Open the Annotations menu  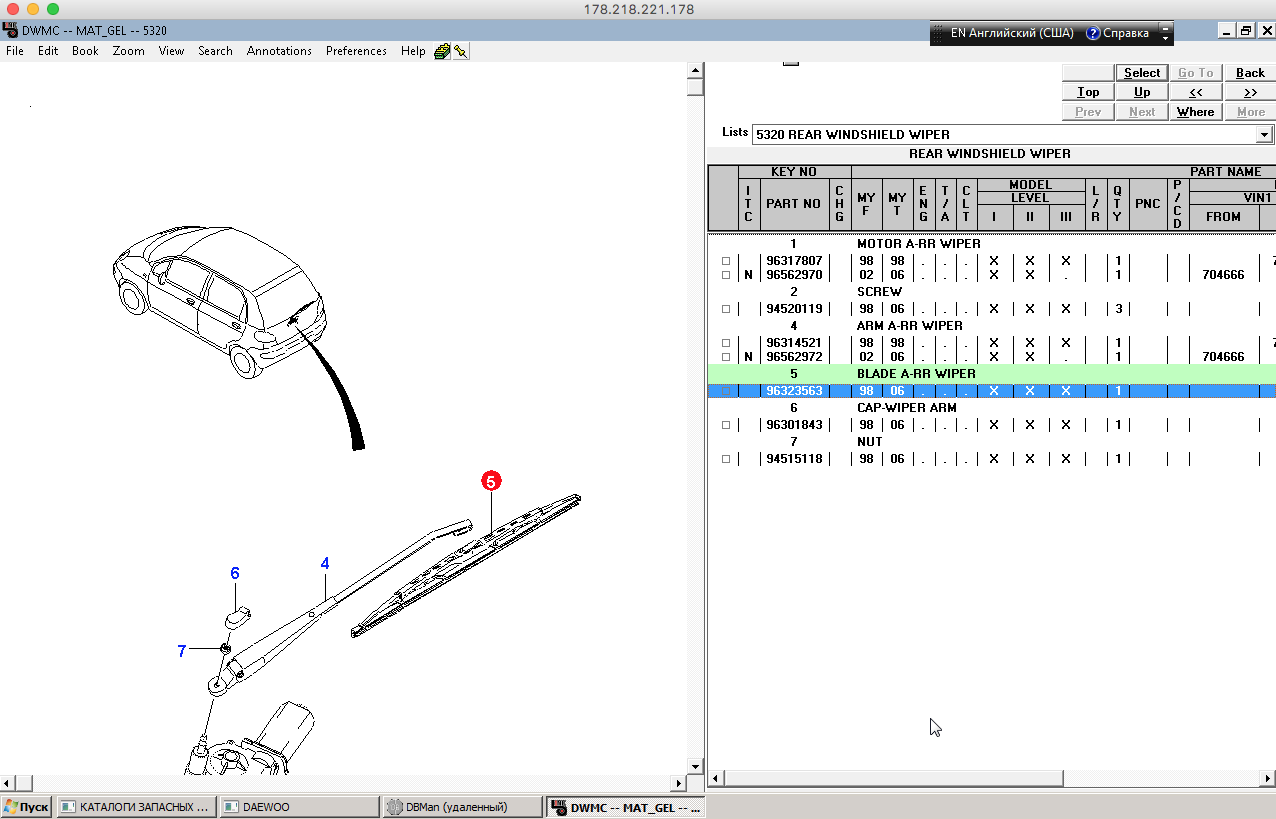pos(279,51)
